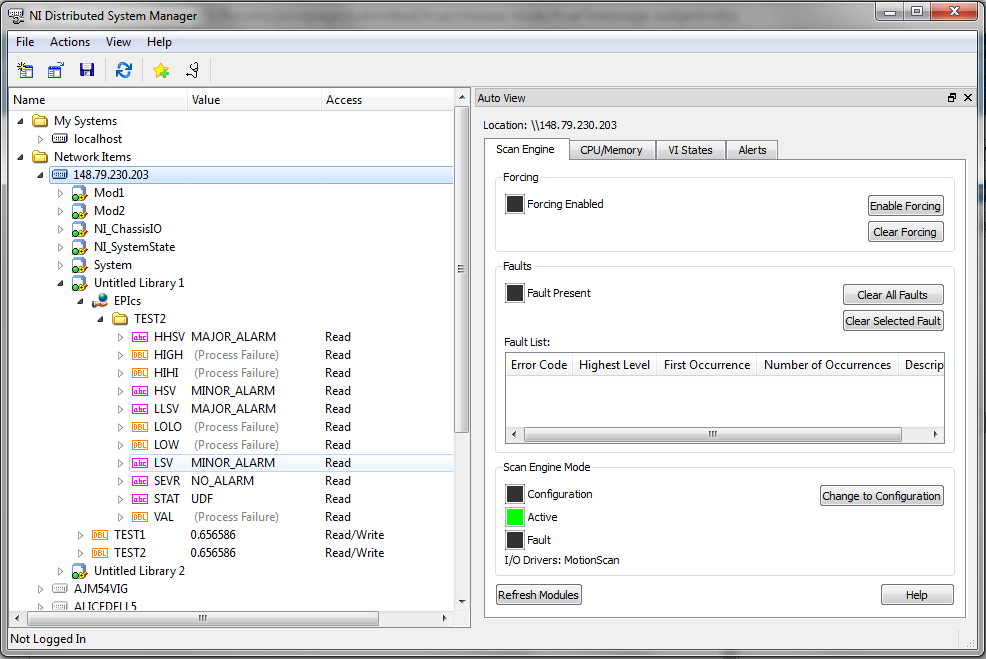Click the My Systems folder icon
The height and width of the screenshot is (659, 986).
coord(40,121)
